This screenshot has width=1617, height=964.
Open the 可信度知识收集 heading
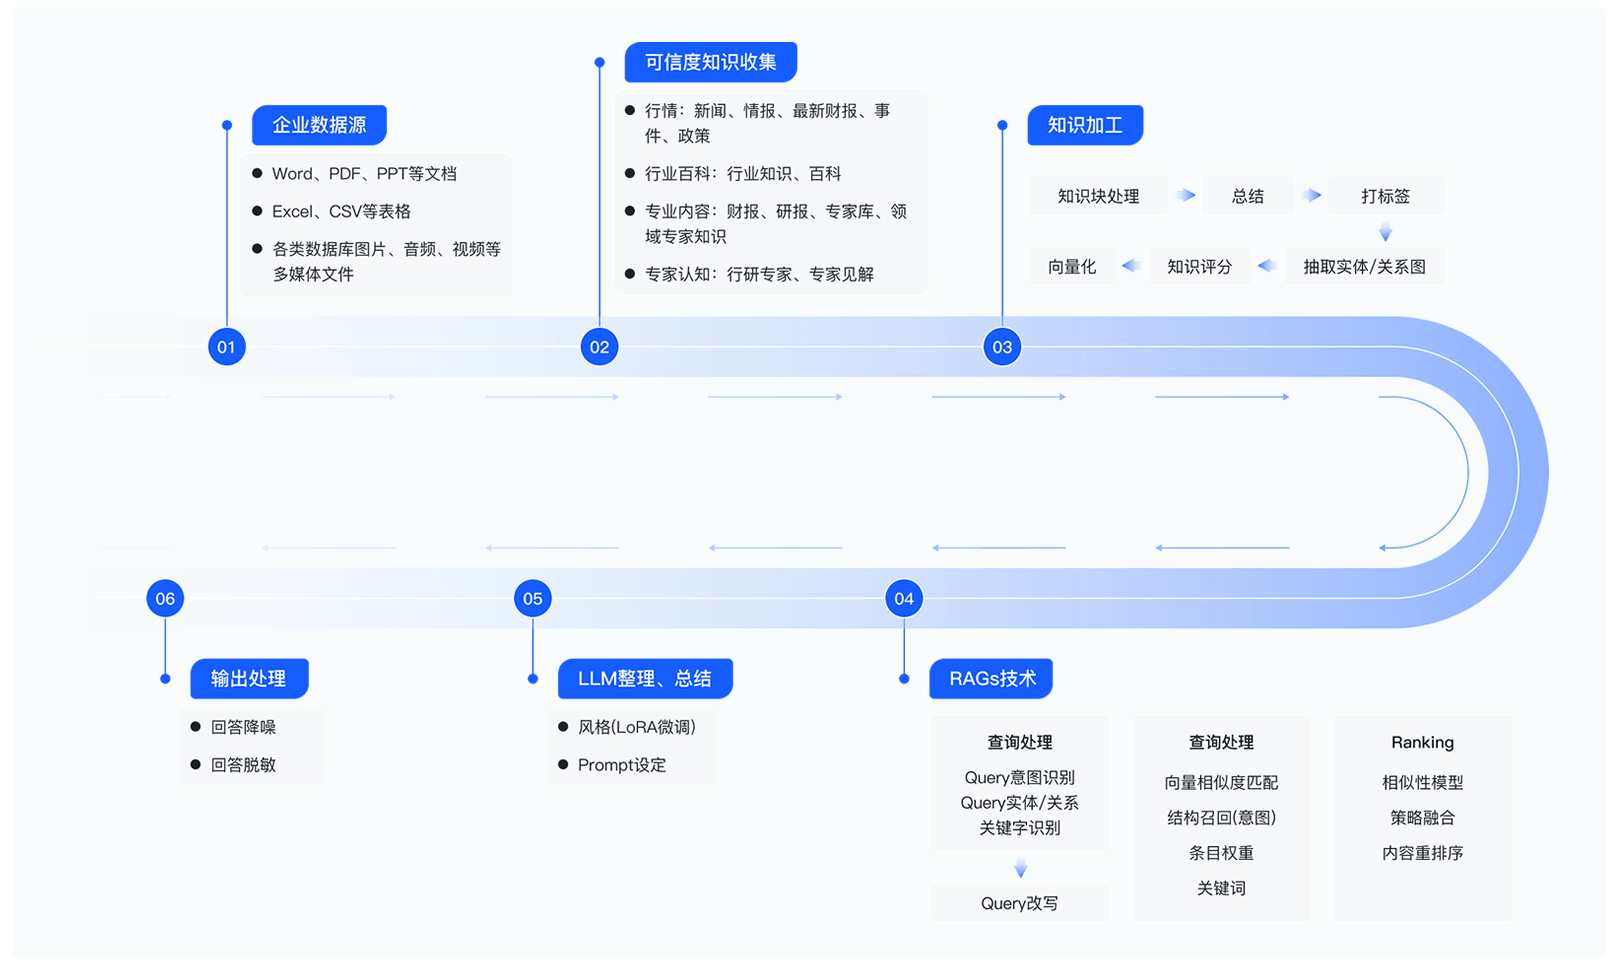tap(710, 62)
